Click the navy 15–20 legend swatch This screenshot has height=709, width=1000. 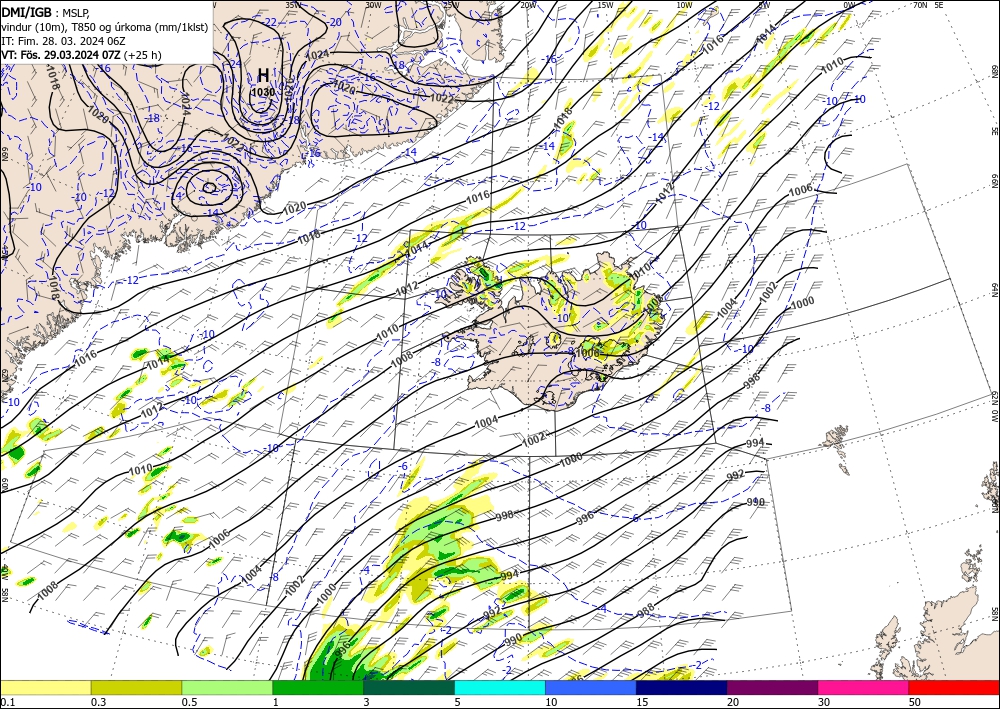tap(682, 687)
